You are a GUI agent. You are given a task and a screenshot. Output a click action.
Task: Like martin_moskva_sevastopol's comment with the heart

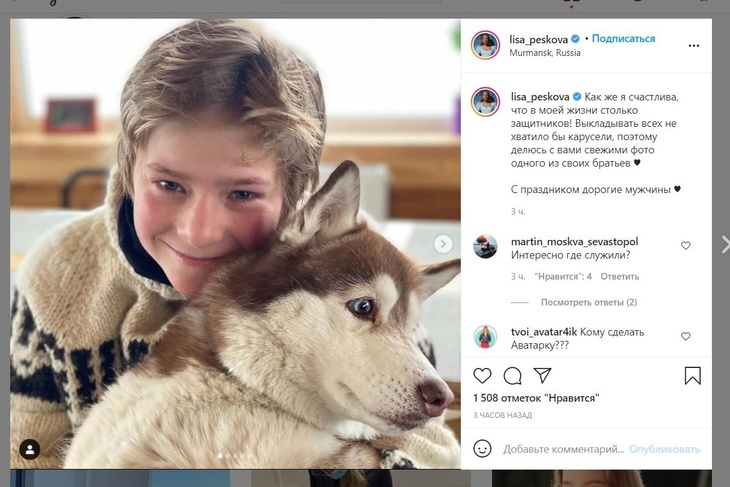686,245
